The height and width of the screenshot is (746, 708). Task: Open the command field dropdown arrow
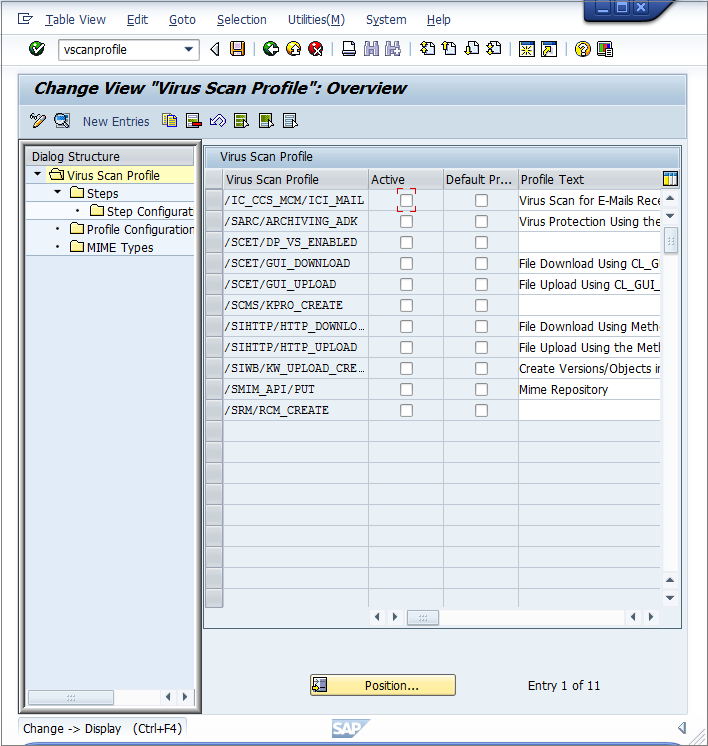189,49
